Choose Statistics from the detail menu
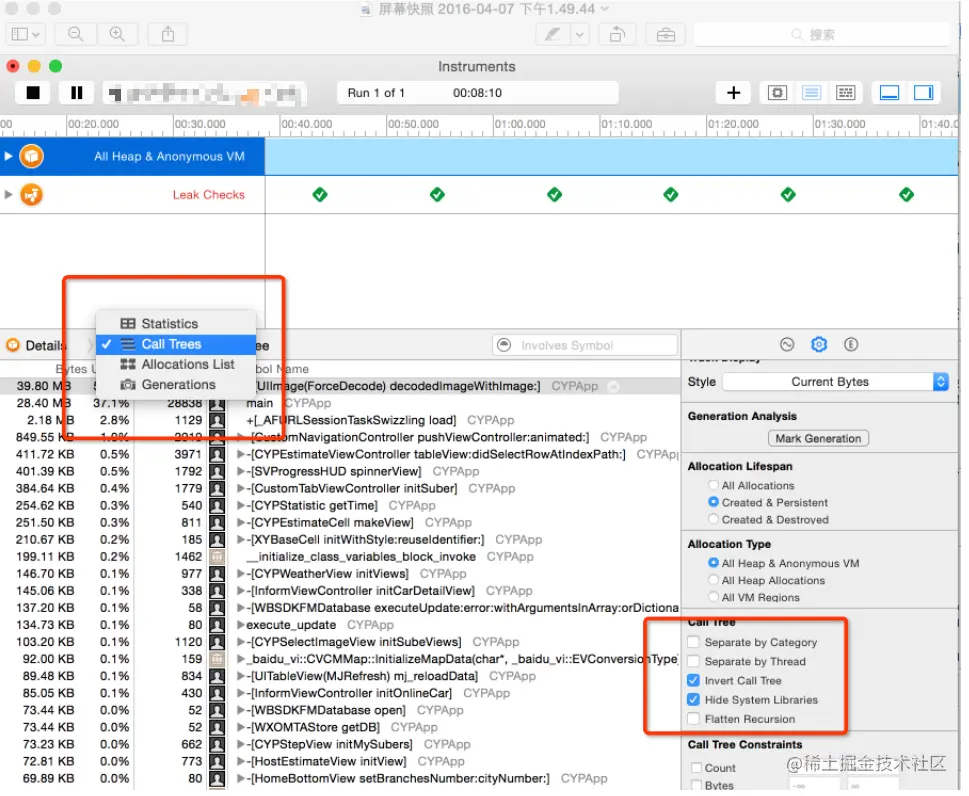 point(176,324)
